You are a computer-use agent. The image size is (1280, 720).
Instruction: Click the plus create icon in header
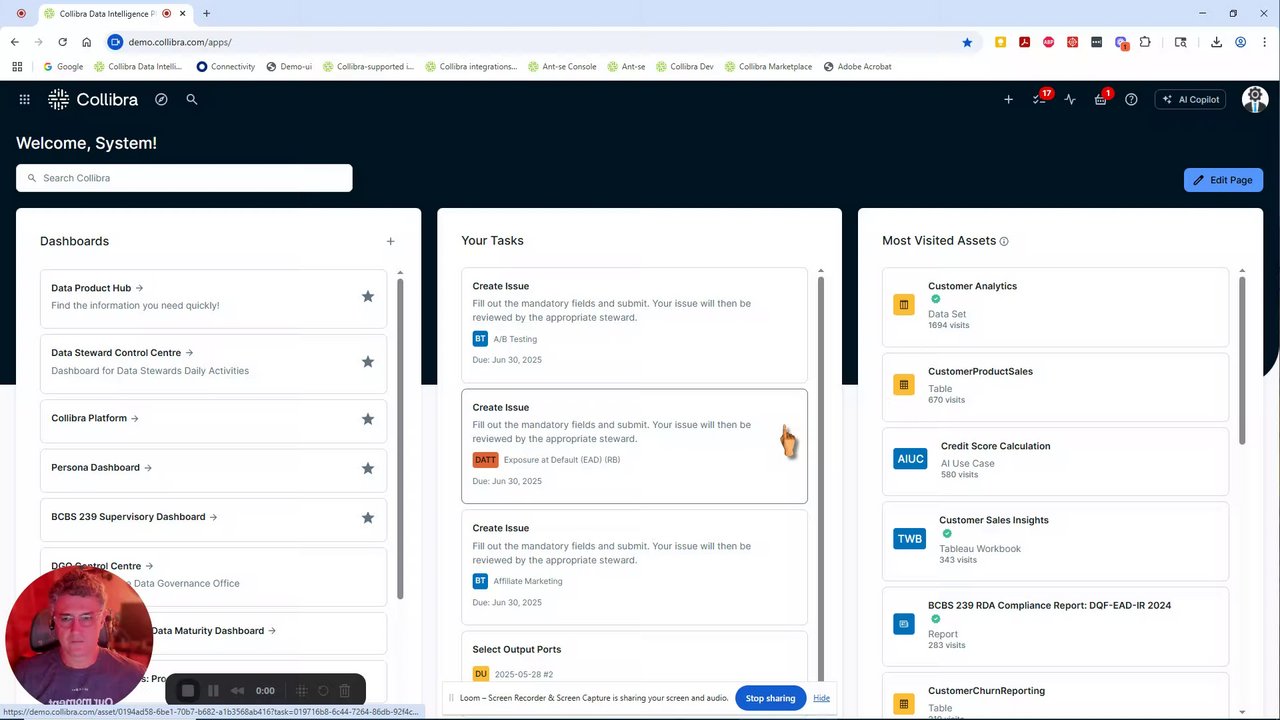(1008, 99)
